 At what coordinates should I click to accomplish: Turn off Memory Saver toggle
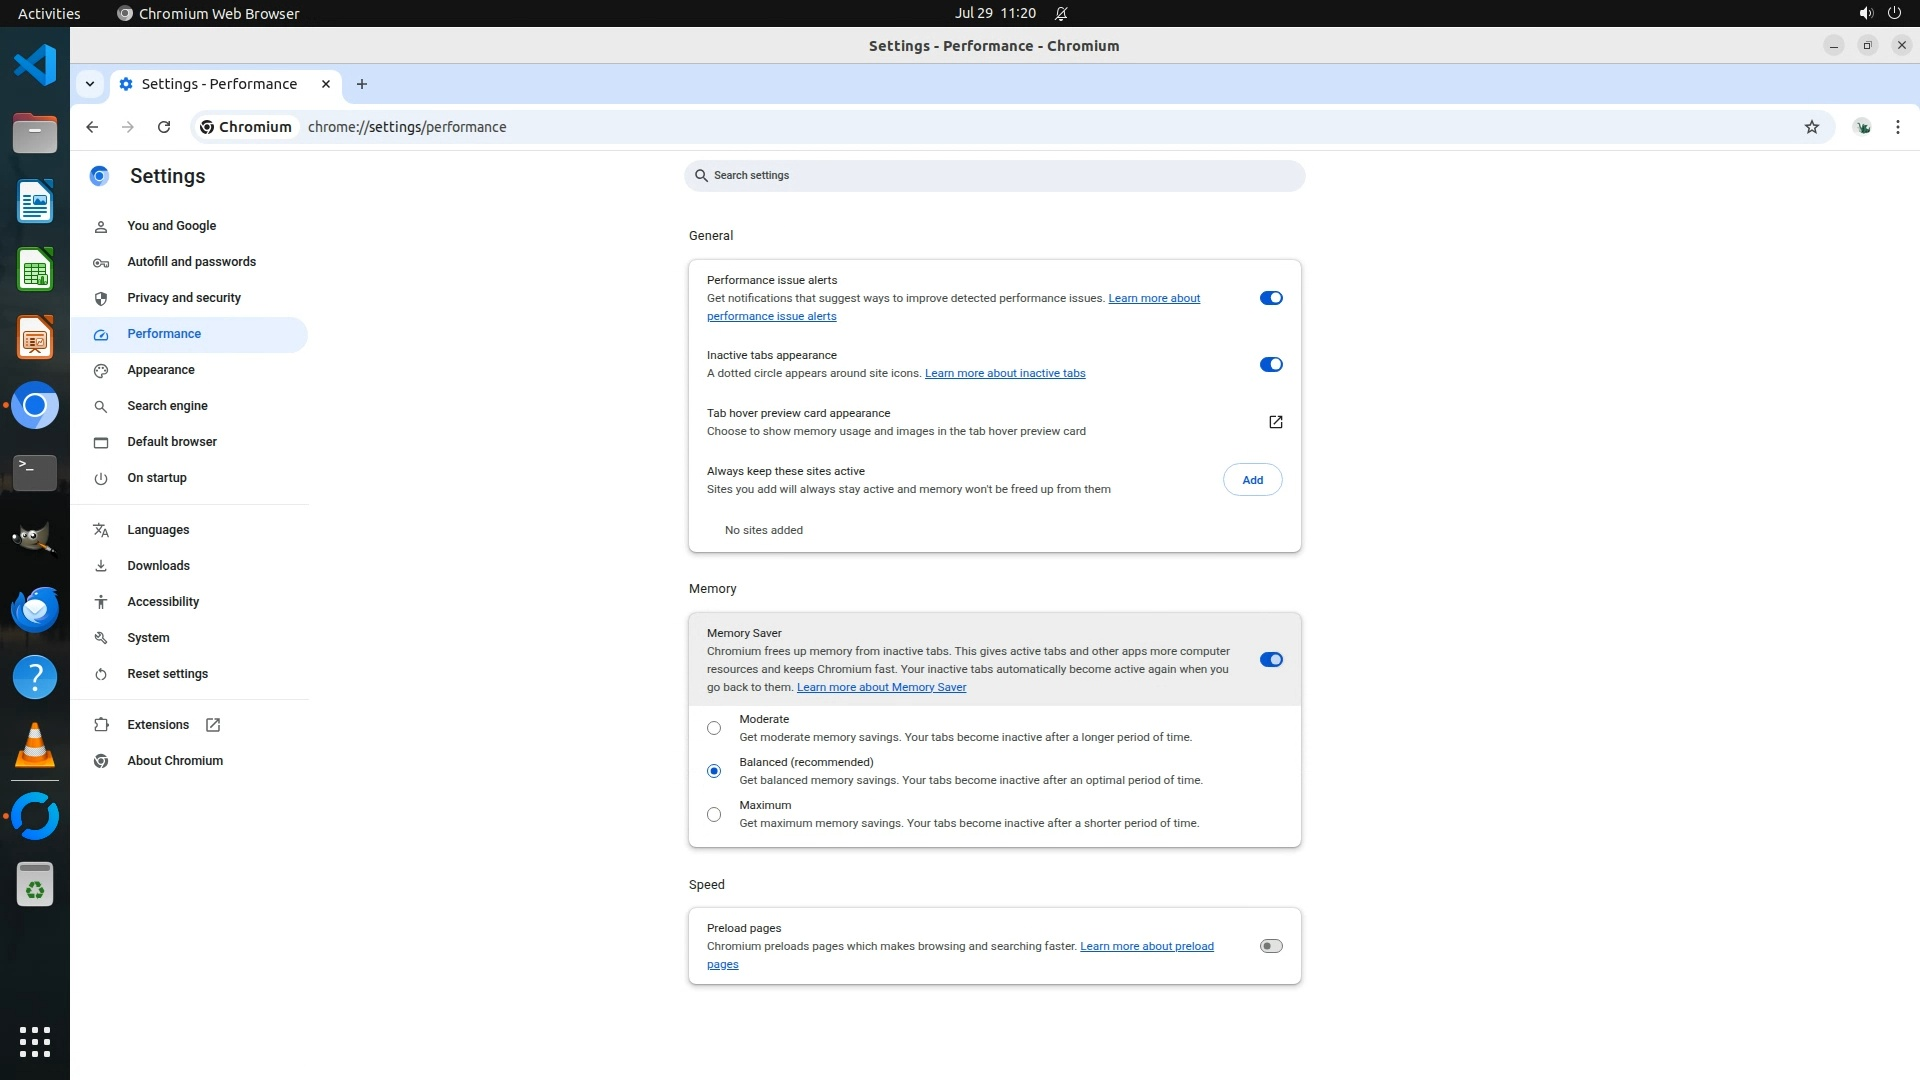point(1270,660)
